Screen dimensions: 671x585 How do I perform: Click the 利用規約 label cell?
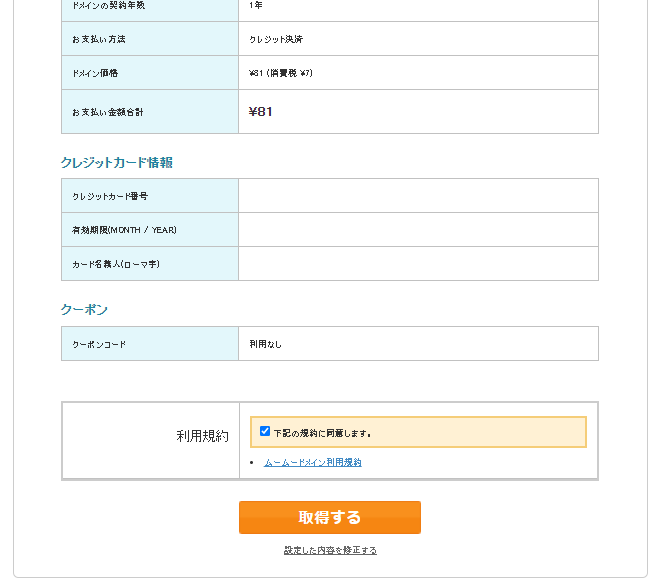pos(151,440)
